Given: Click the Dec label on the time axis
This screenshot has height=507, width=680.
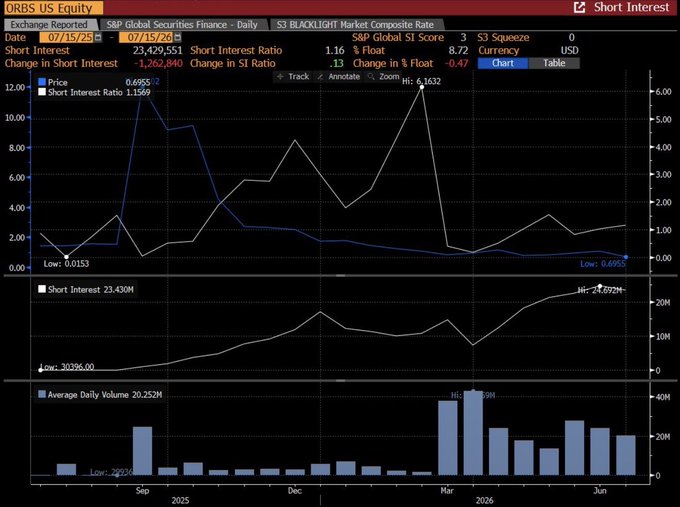Looking at the screenshot, I should (x=294, y=491).
